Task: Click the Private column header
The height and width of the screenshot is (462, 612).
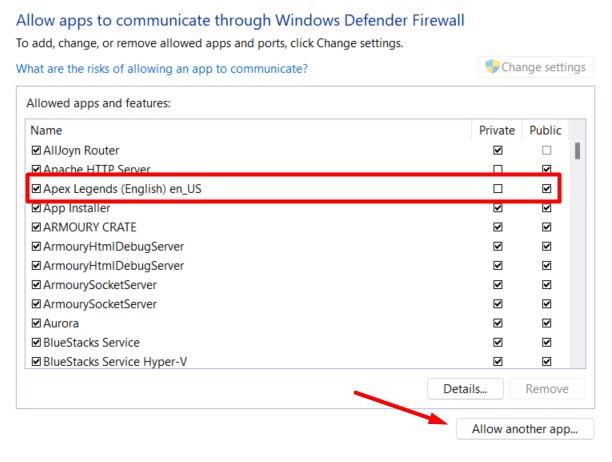Action: point(497,130)
